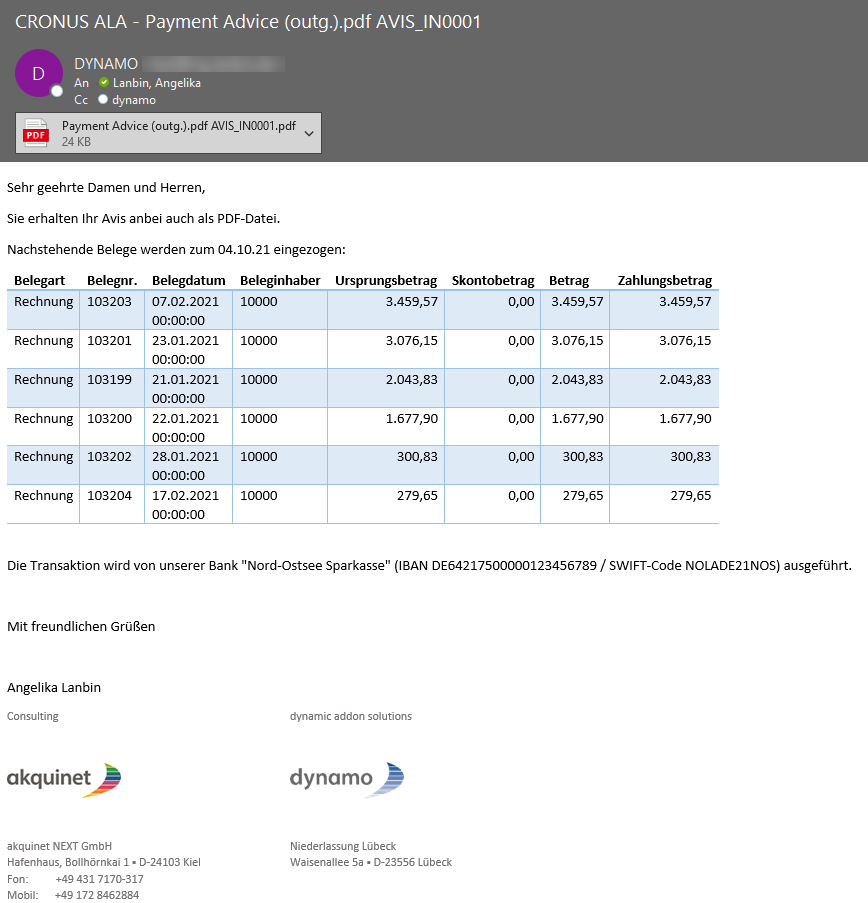Click the purple DYNAMO sender avatar

click(x=38, y=73)
